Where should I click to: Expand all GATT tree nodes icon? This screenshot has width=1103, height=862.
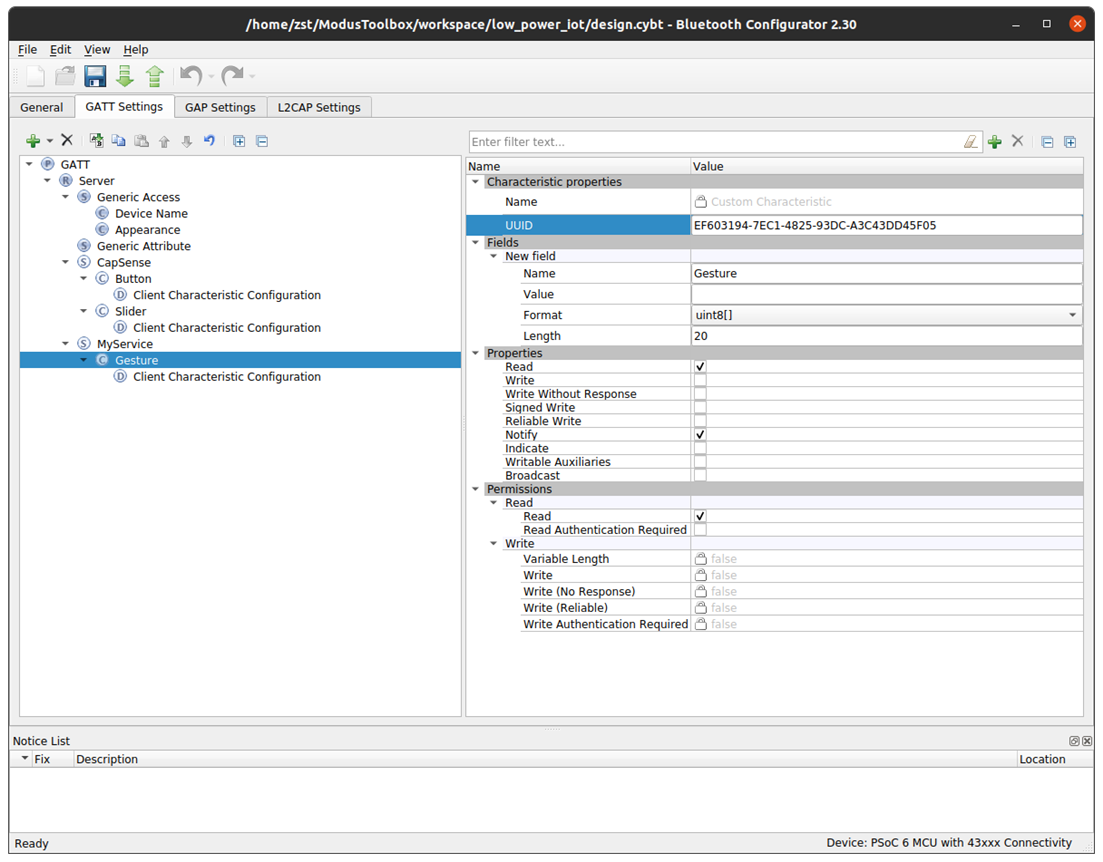[239, 141]
